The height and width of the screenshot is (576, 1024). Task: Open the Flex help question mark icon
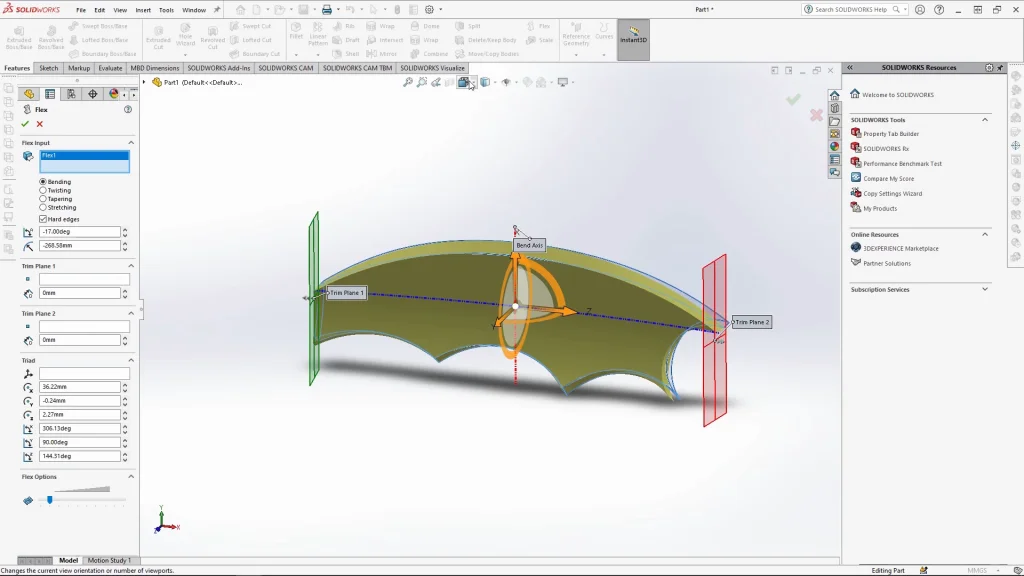click(x=128, y=109)
